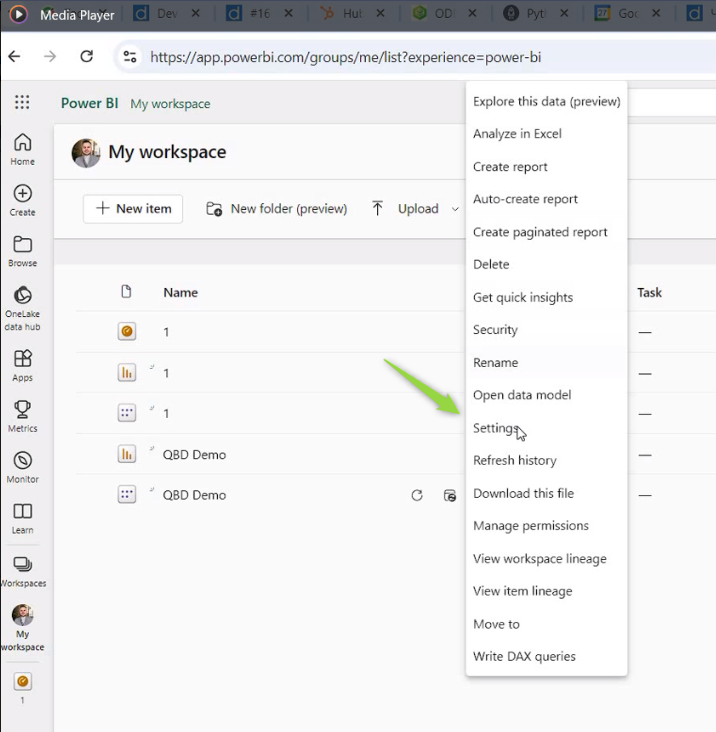Click the site information icon in address bar

click(129, 57)
